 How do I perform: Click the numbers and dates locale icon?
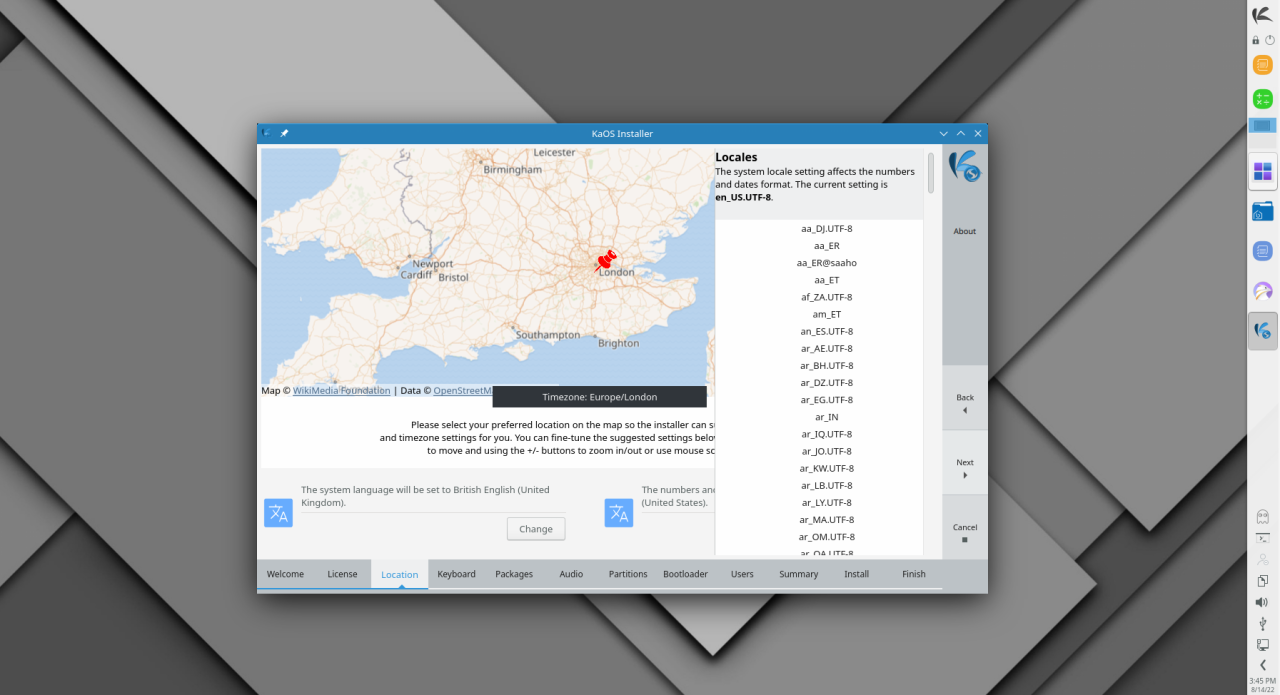pos(619,513)
